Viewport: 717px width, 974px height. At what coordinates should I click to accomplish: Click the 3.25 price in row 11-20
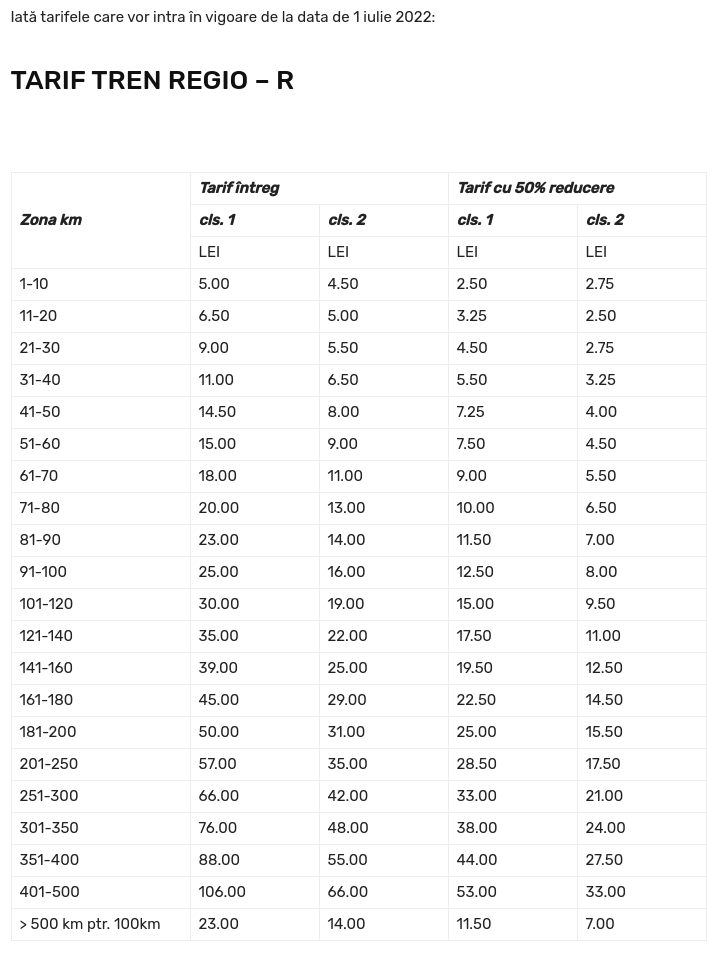(472, 316)
